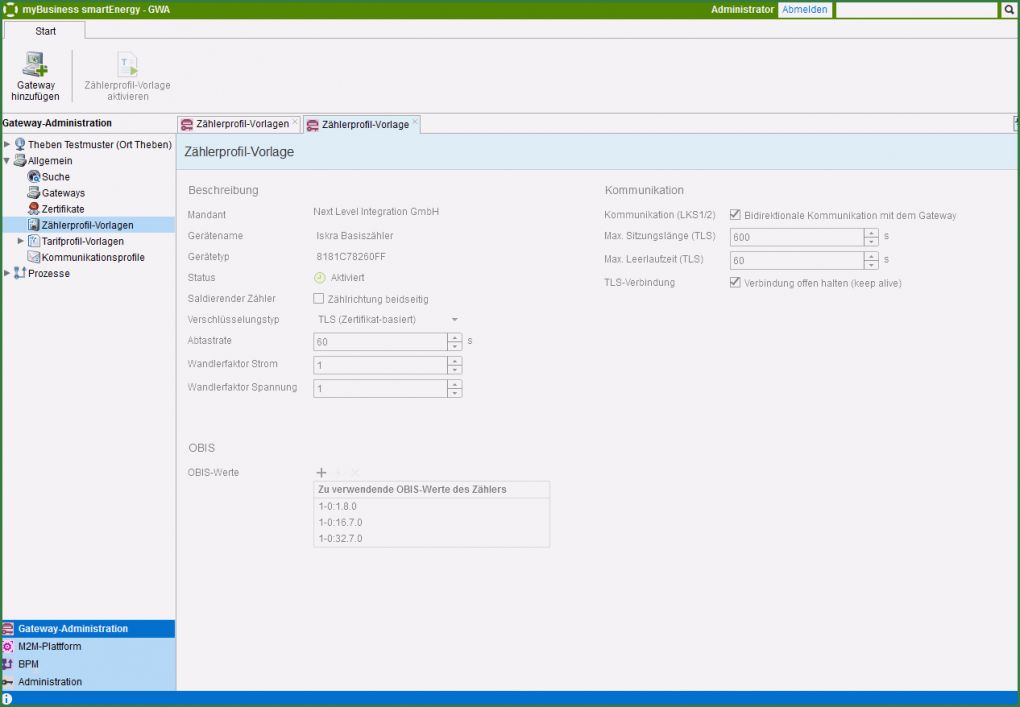Expand the Prozesse tree node
Viewport: 1020px width, 707px height.
(x=7, y=273)
